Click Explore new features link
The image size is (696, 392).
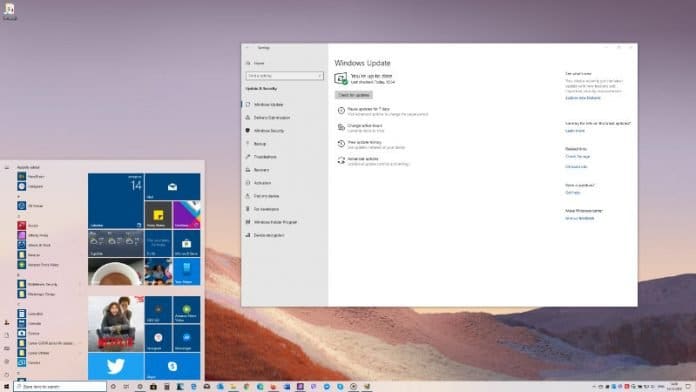click(x=582, y=98)
